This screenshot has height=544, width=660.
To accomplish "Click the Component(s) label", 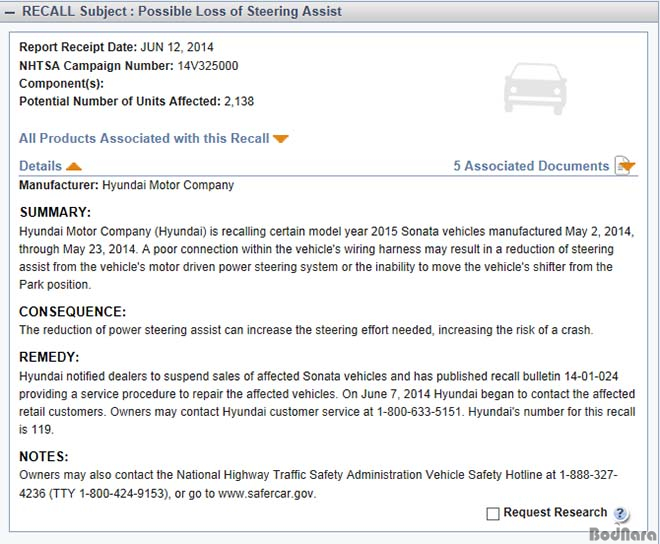I will pos(61,83).
